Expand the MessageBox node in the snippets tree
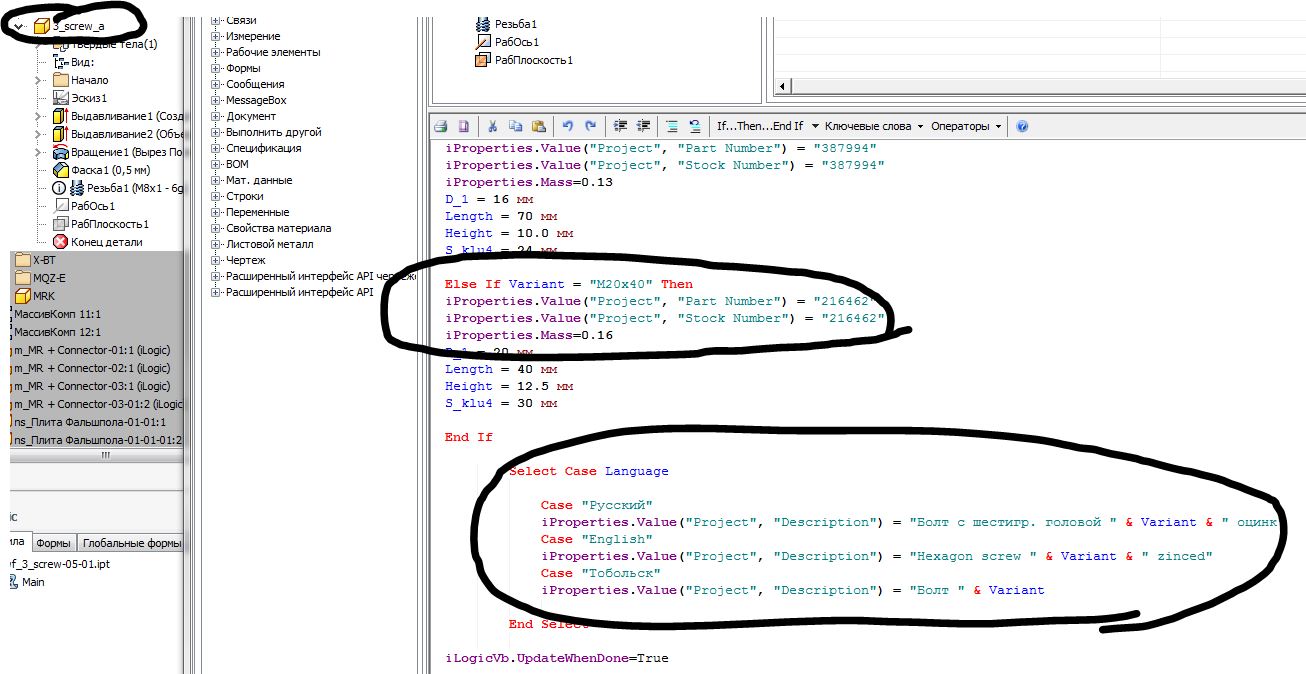The width and height of the screenshot is (1306, 674). [x=216, y=100]
